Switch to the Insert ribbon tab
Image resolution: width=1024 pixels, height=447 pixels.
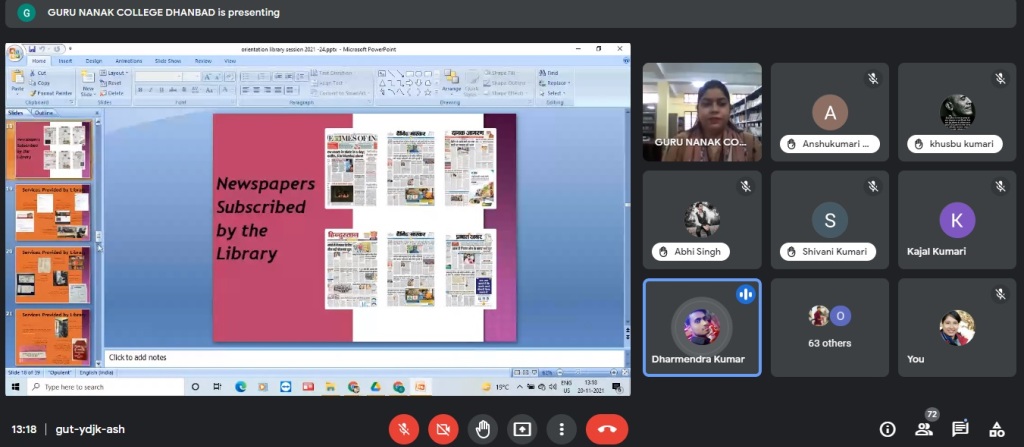click(x=65, y=61)
